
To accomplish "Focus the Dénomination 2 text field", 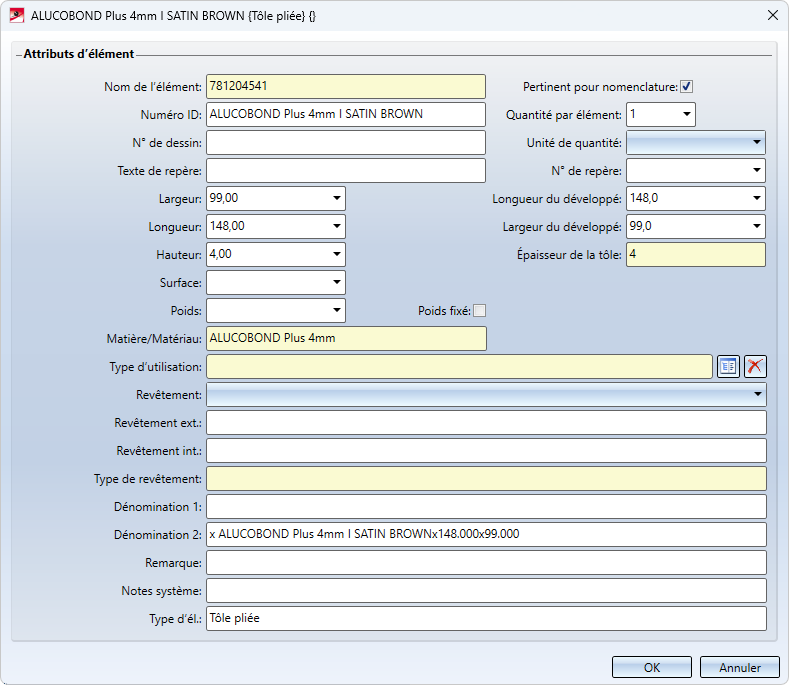I will click(x=485, y=535).
